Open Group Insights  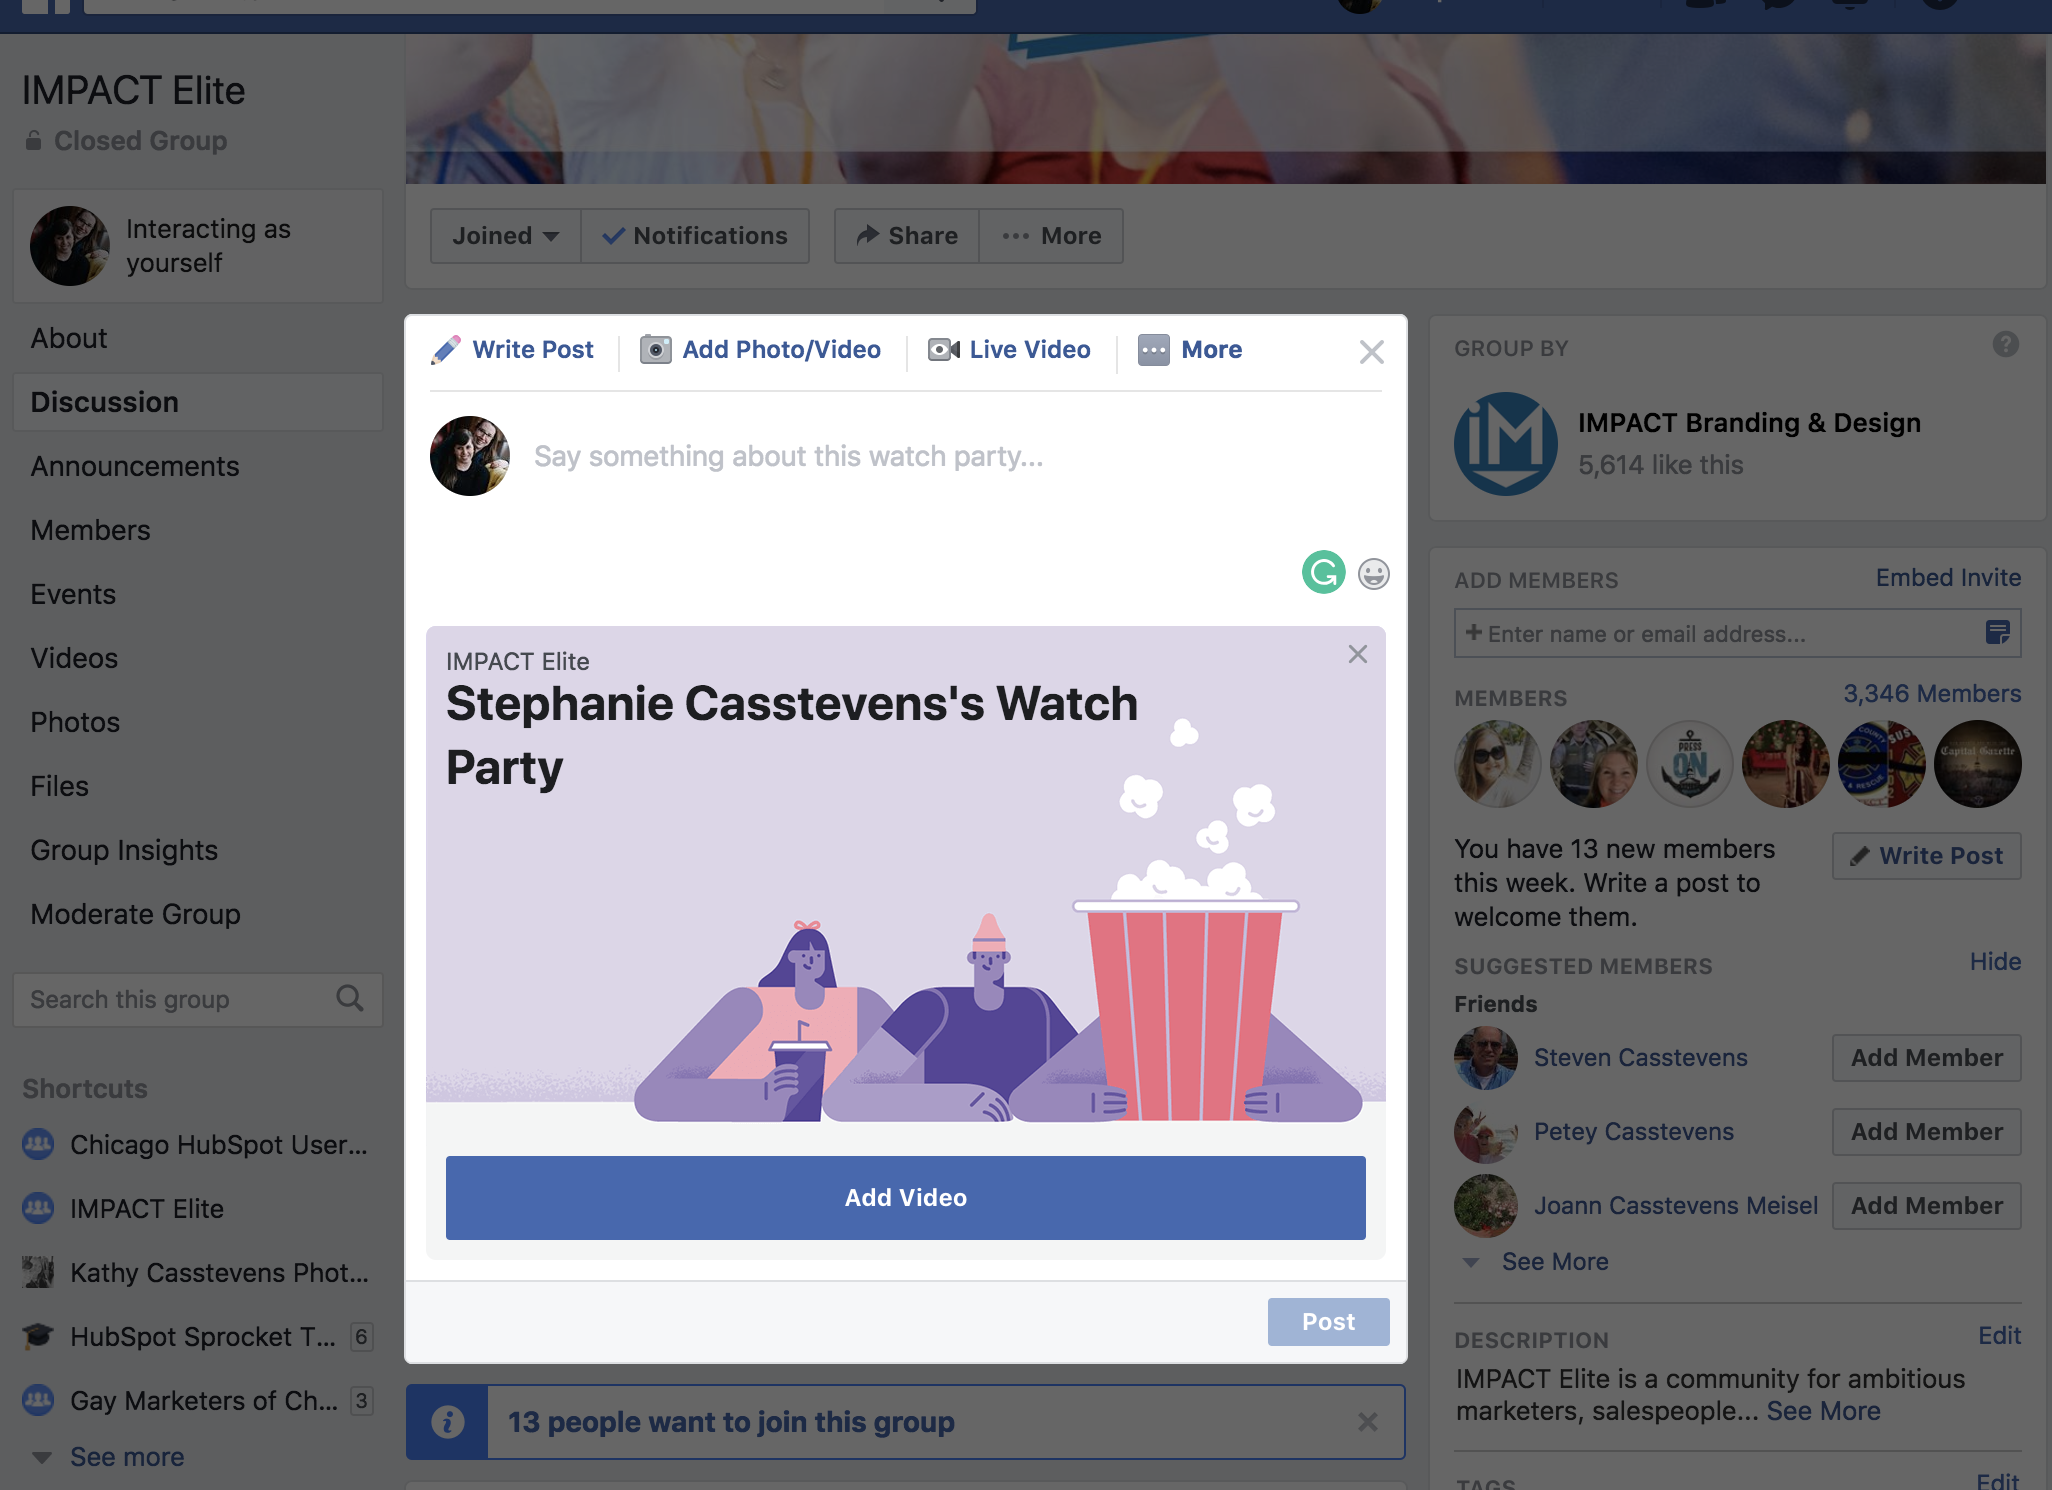click(x=124, y=850)
